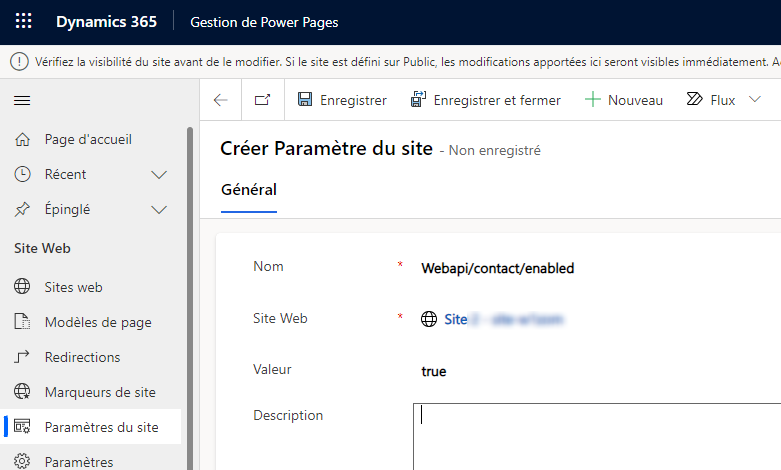Click inside the Description text box
The image size is (781, 470).
[x=597, y=437]
